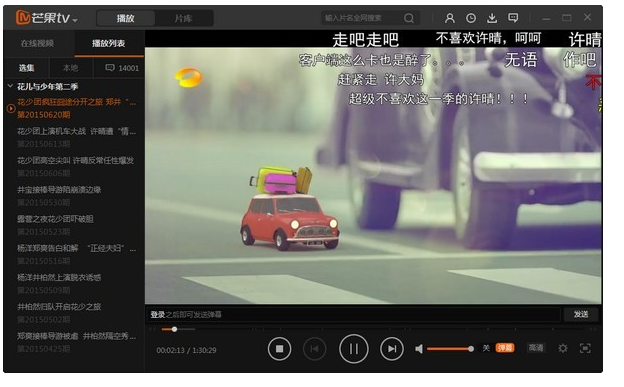Open the downloads icon

492,18
